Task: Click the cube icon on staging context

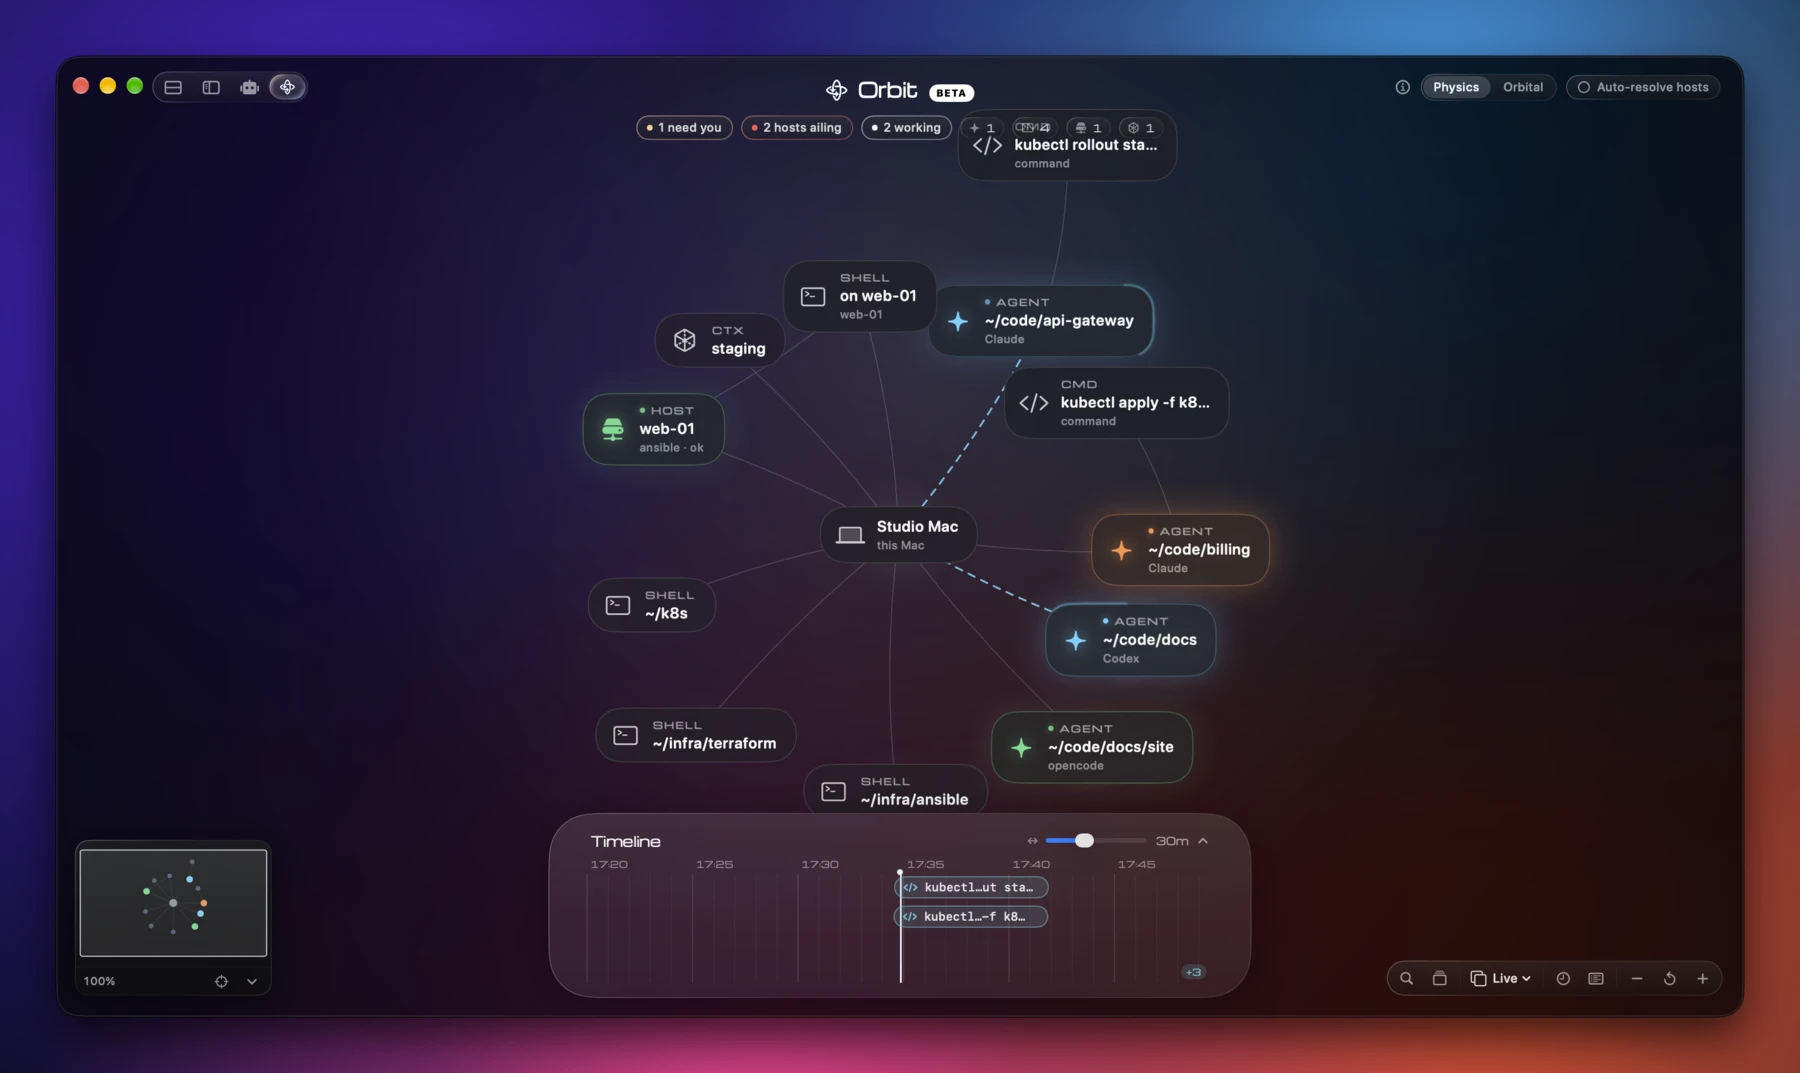Action: 685,340
